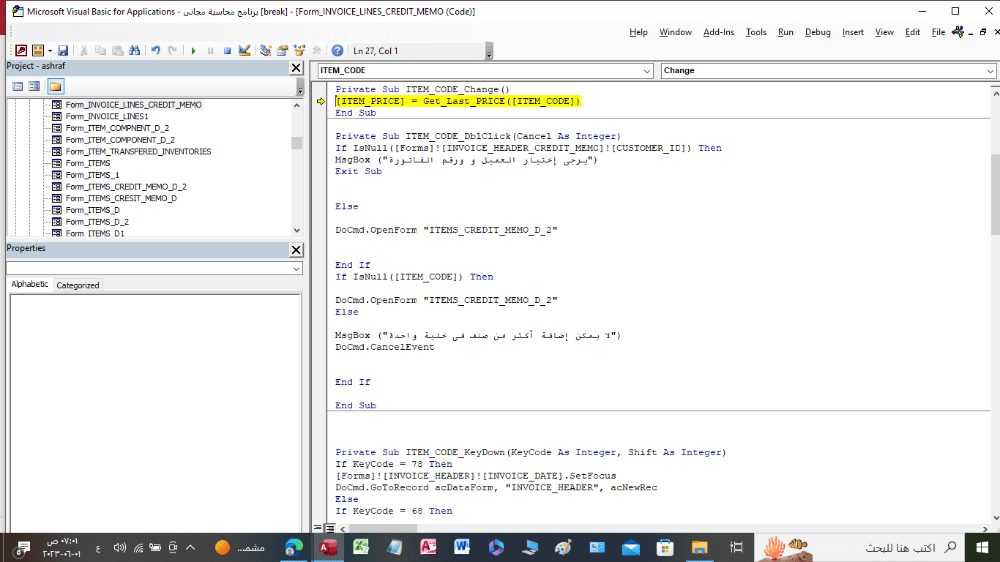Toggle Folders view in Project pane
Screen dimensions: 1000x562
(55, 86)
